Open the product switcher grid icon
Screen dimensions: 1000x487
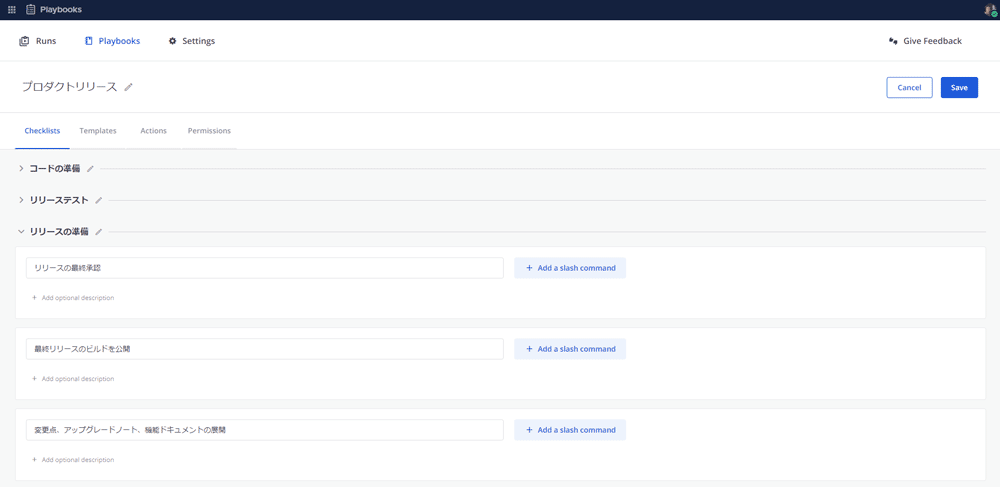click(12, 10)
